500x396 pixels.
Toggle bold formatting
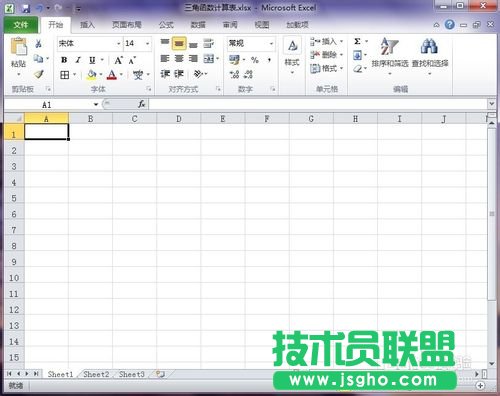pyautogui.click(x=64, y=60)
